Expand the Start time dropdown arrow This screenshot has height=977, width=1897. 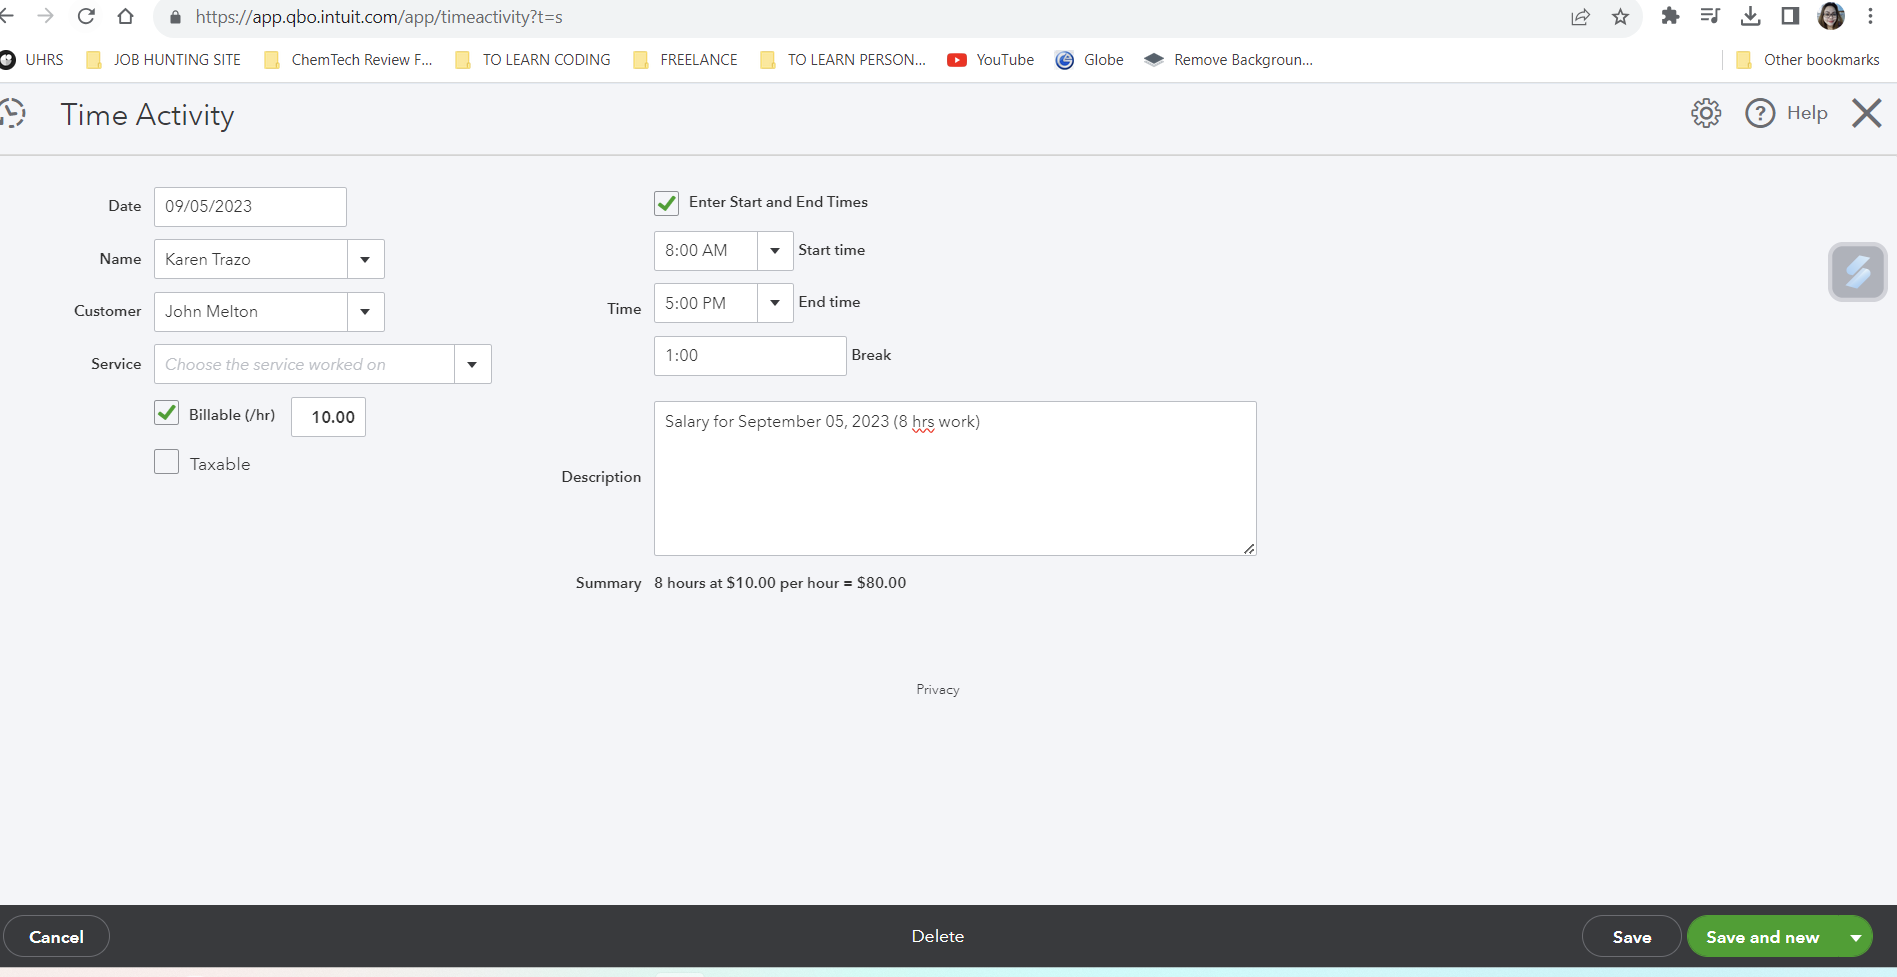tap(776, 251)
